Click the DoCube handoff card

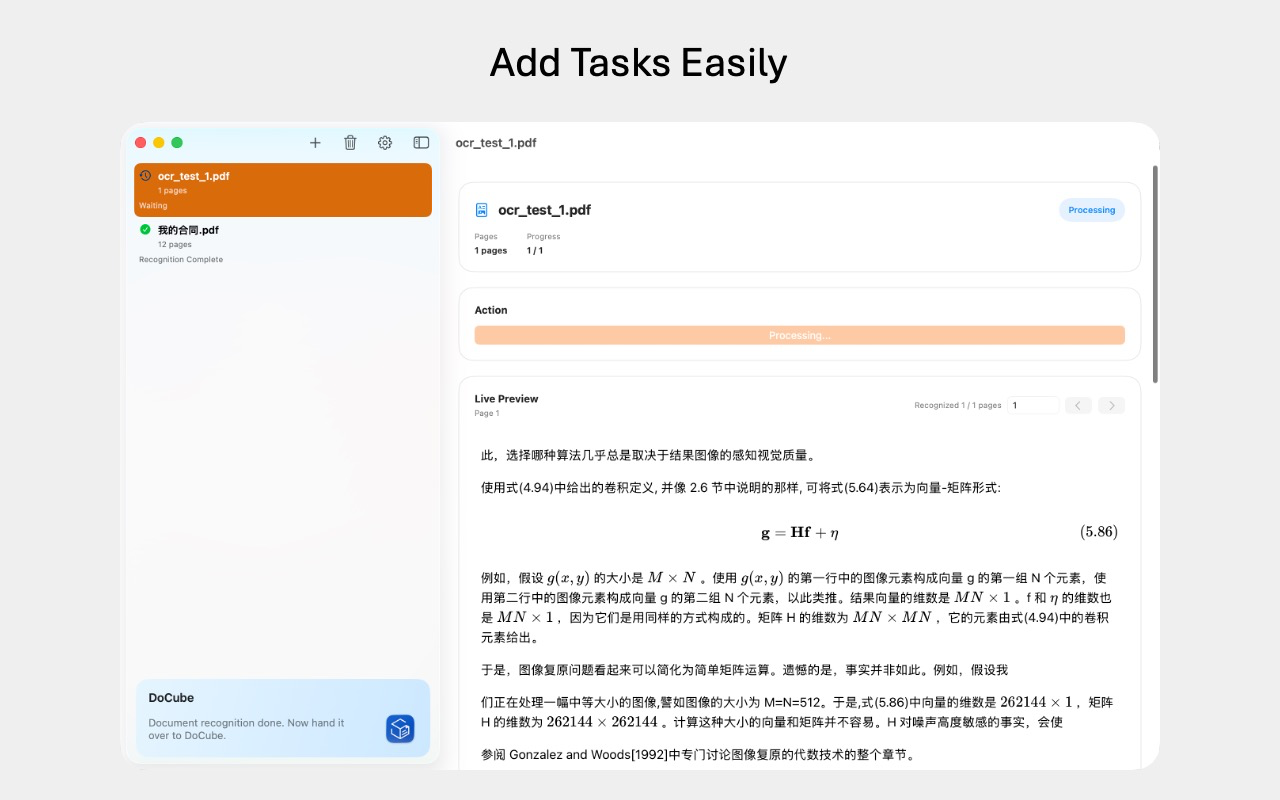[283, 718]
